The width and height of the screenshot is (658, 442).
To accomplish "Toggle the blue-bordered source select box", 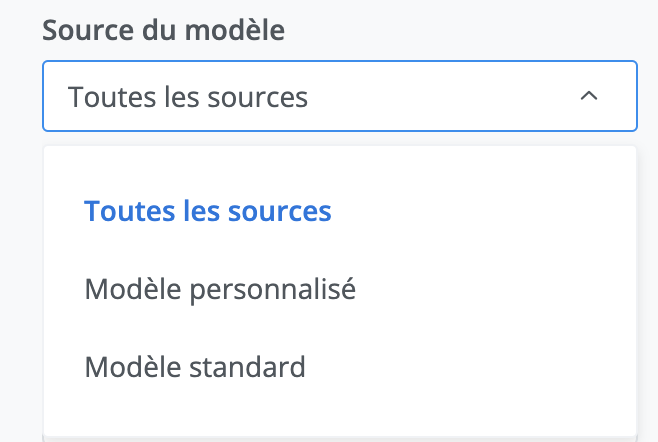I will 339,96.
